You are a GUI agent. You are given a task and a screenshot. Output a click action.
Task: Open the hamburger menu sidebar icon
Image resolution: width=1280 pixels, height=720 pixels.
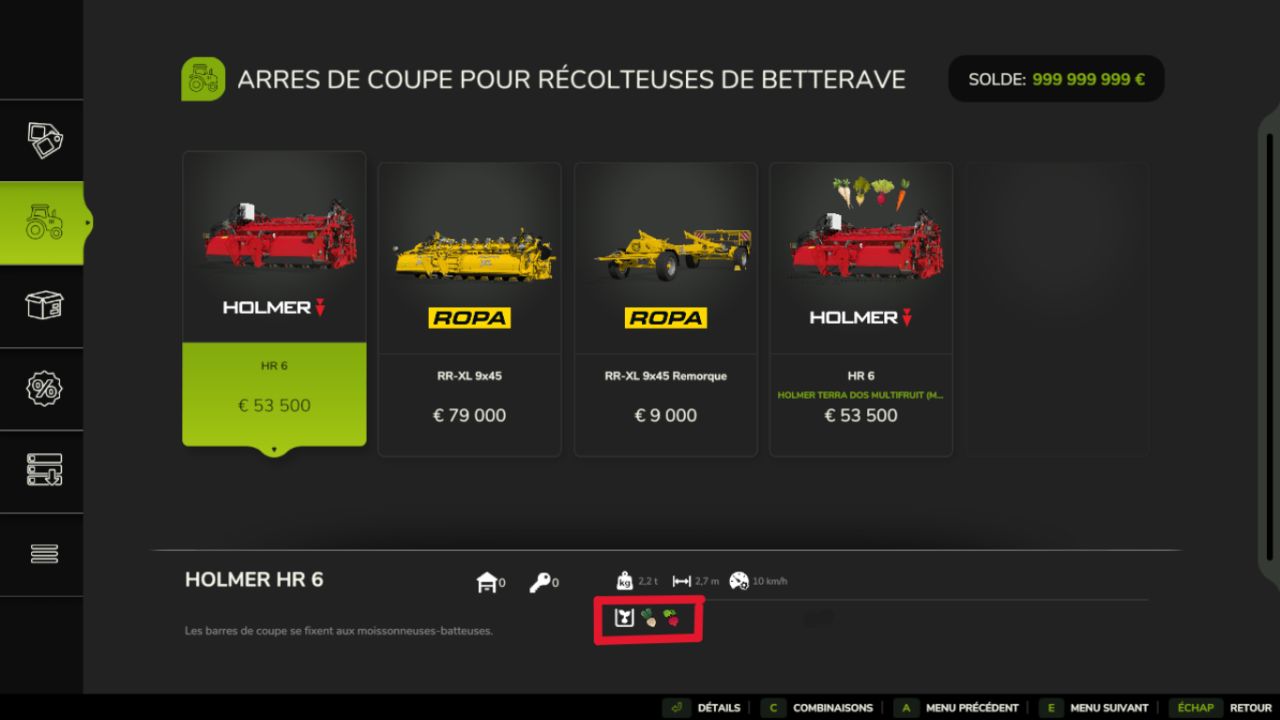pyautogui.click(x=44, y=553)
